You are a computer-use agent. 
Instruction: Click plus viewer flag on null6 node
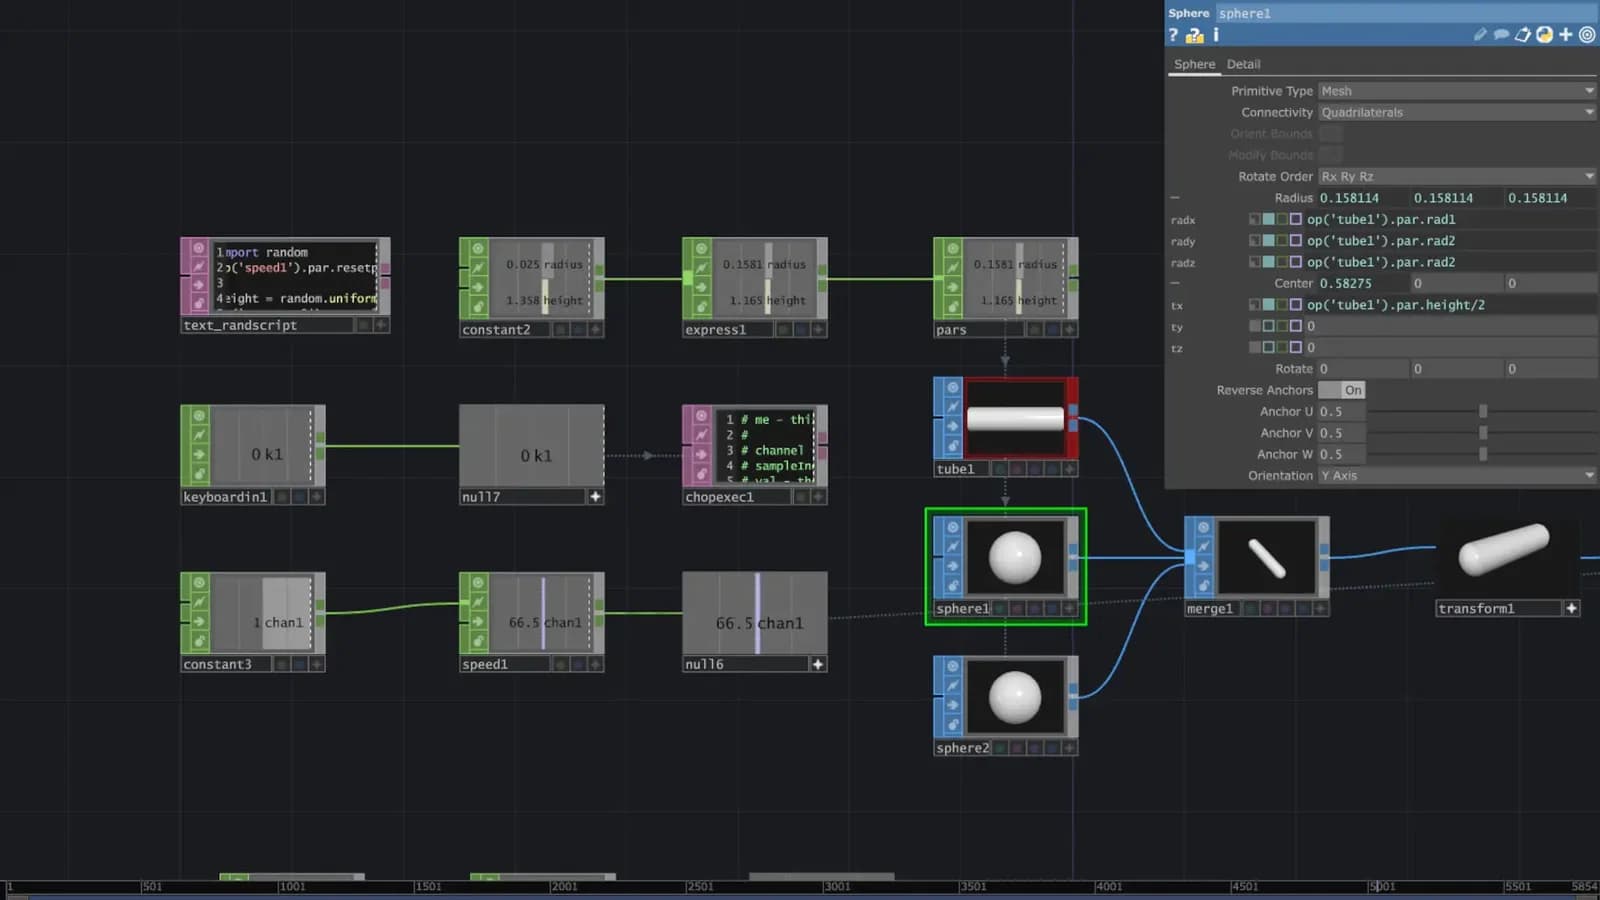[x=818, y=664]
